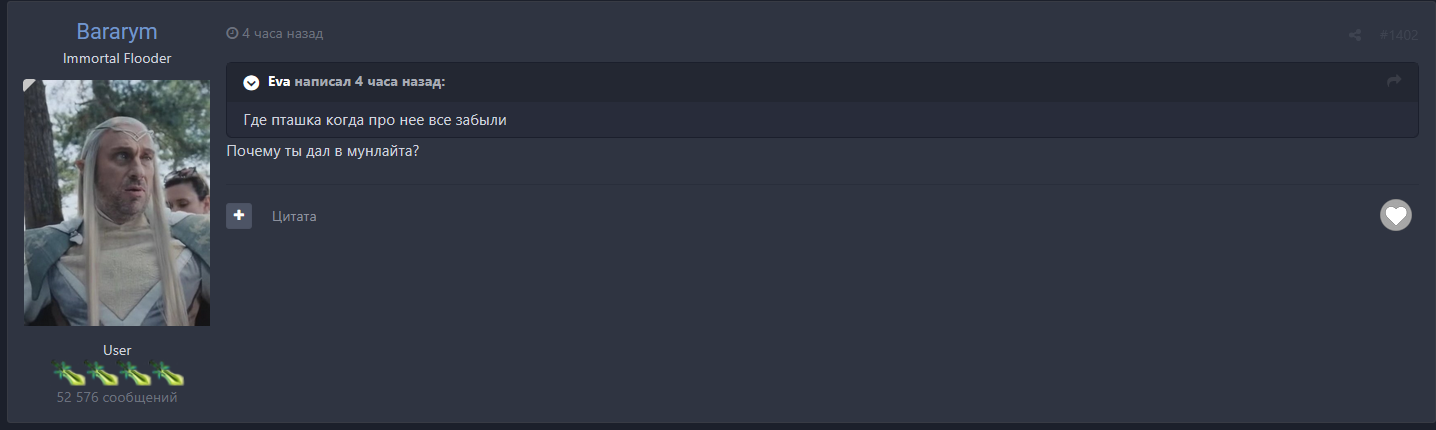
Task: Click "написал 4 часа назад" in quote header
Action: click(370, 81)
